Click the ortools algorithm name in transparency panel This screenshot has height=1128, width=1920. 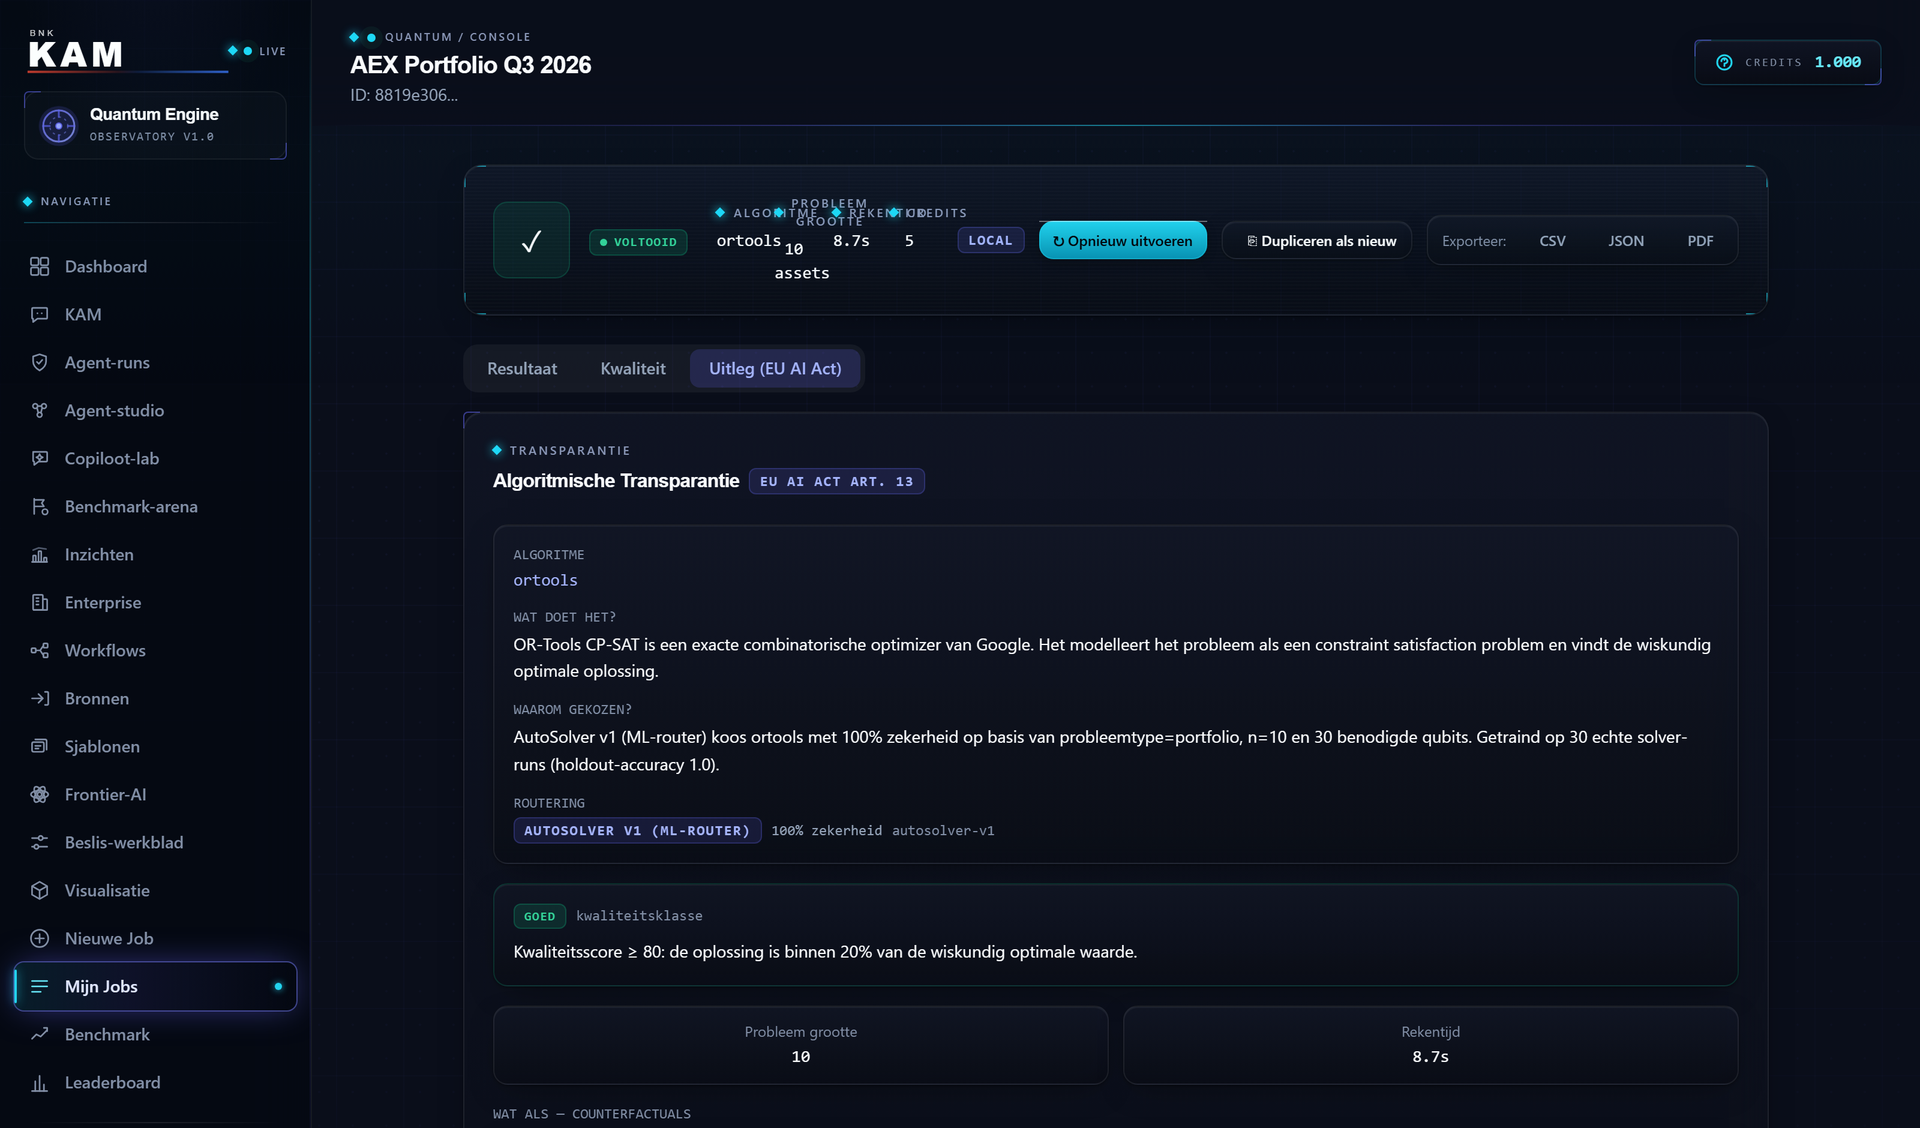pos(545,580)
